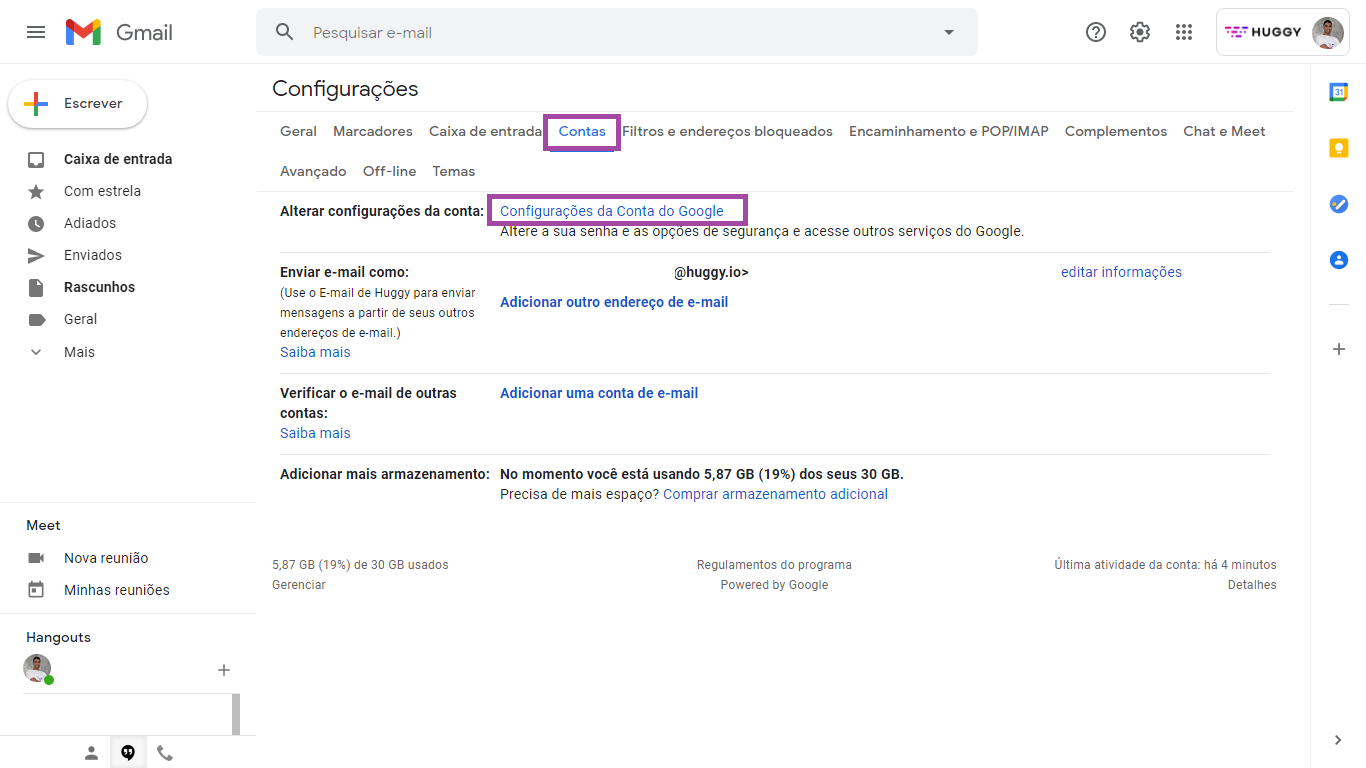The height and width of the screenshot is (768, 1366).
Task: Click the Hangouts list scrollbar
Action: (x=236, y=714)
